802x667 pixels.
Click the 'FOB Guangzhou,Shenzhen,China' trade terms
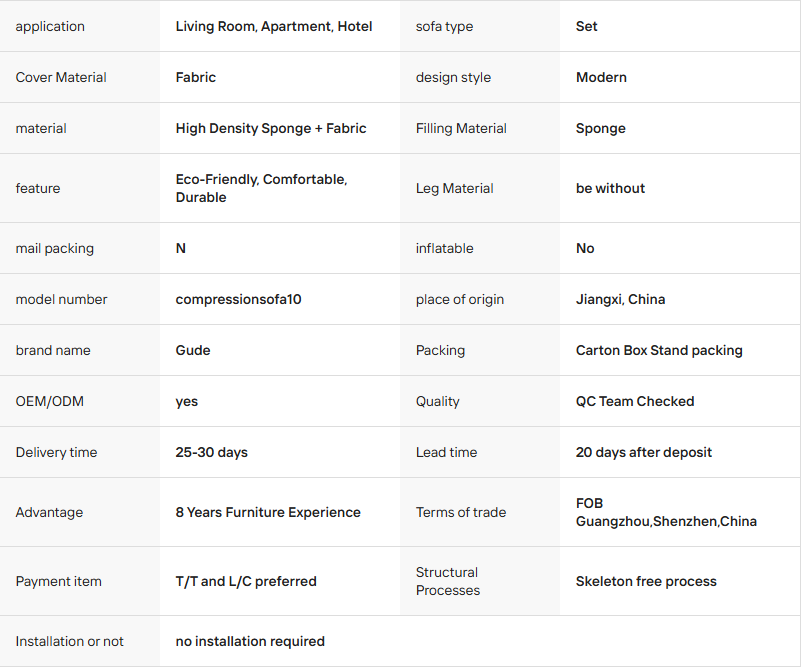point(666,512)
